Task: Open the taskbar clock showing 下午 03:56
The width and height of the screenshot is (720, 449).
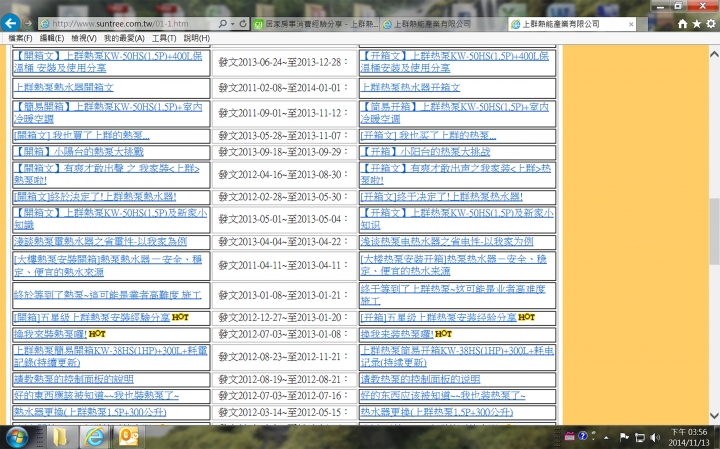Action: pos(689,437)
